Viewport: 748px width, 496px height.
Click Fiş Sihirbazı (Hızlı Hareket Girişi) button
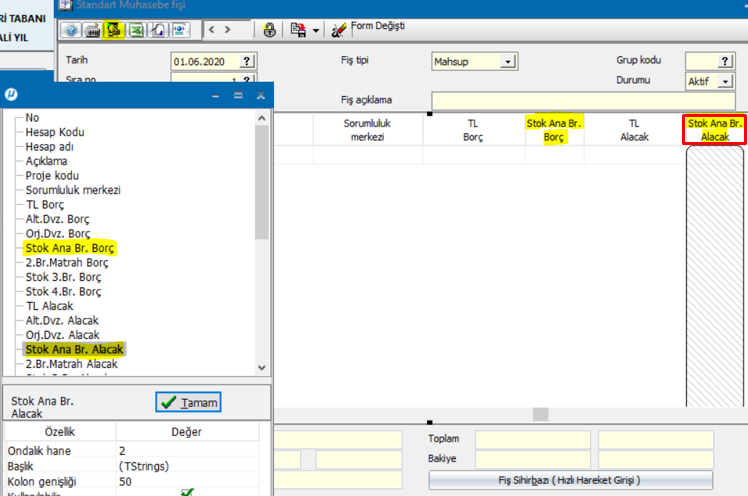(x=570, y=480)
